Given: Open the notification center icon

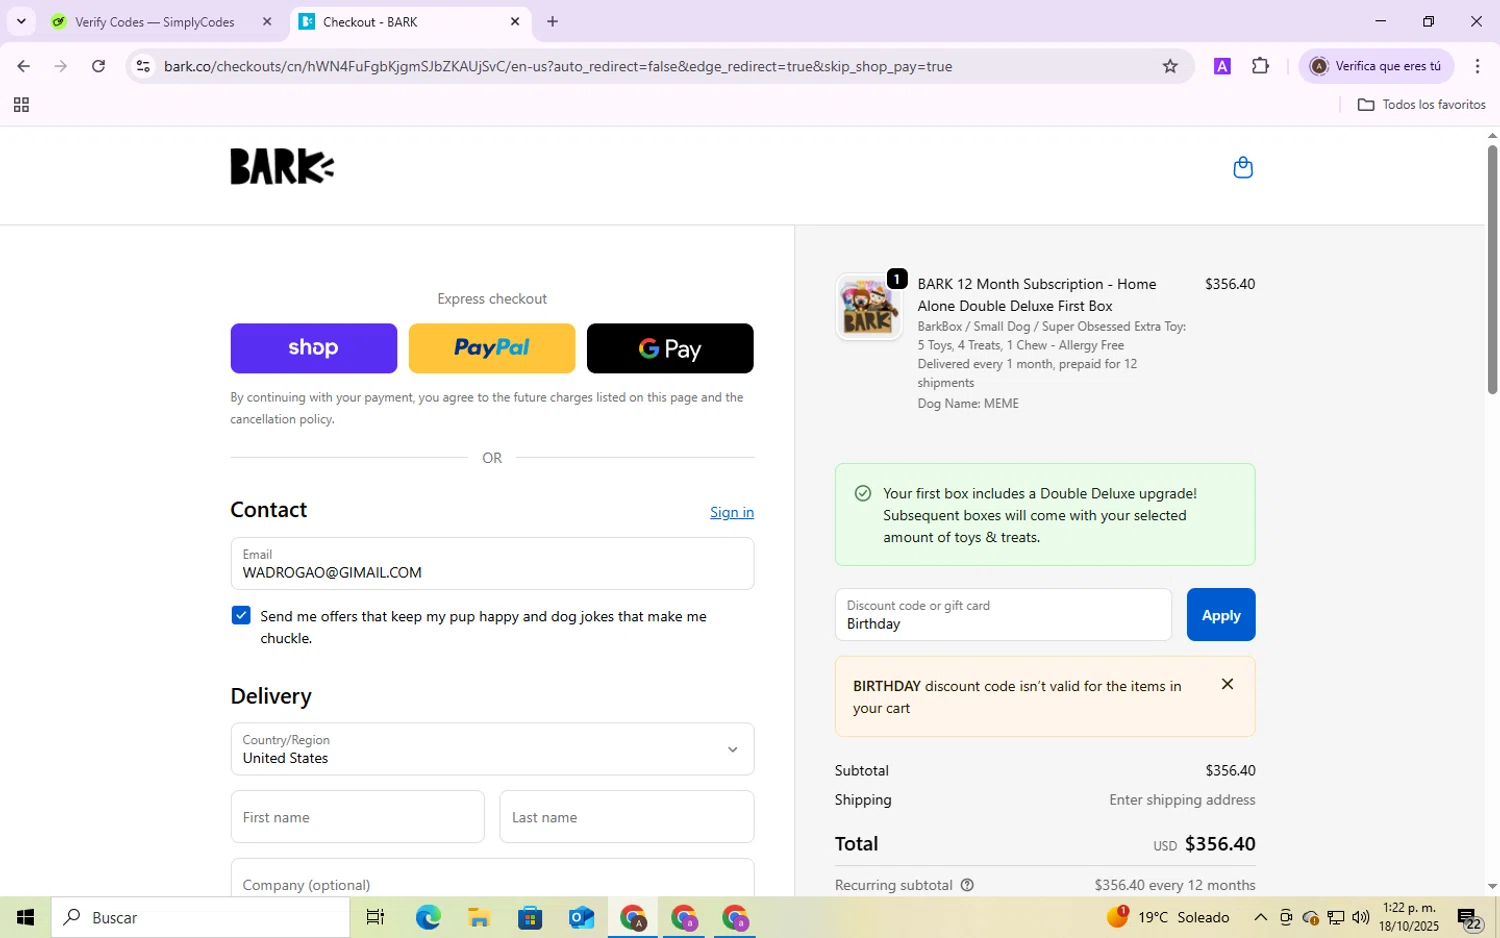Looking at the screenshot, I should tap(1469, 917).
